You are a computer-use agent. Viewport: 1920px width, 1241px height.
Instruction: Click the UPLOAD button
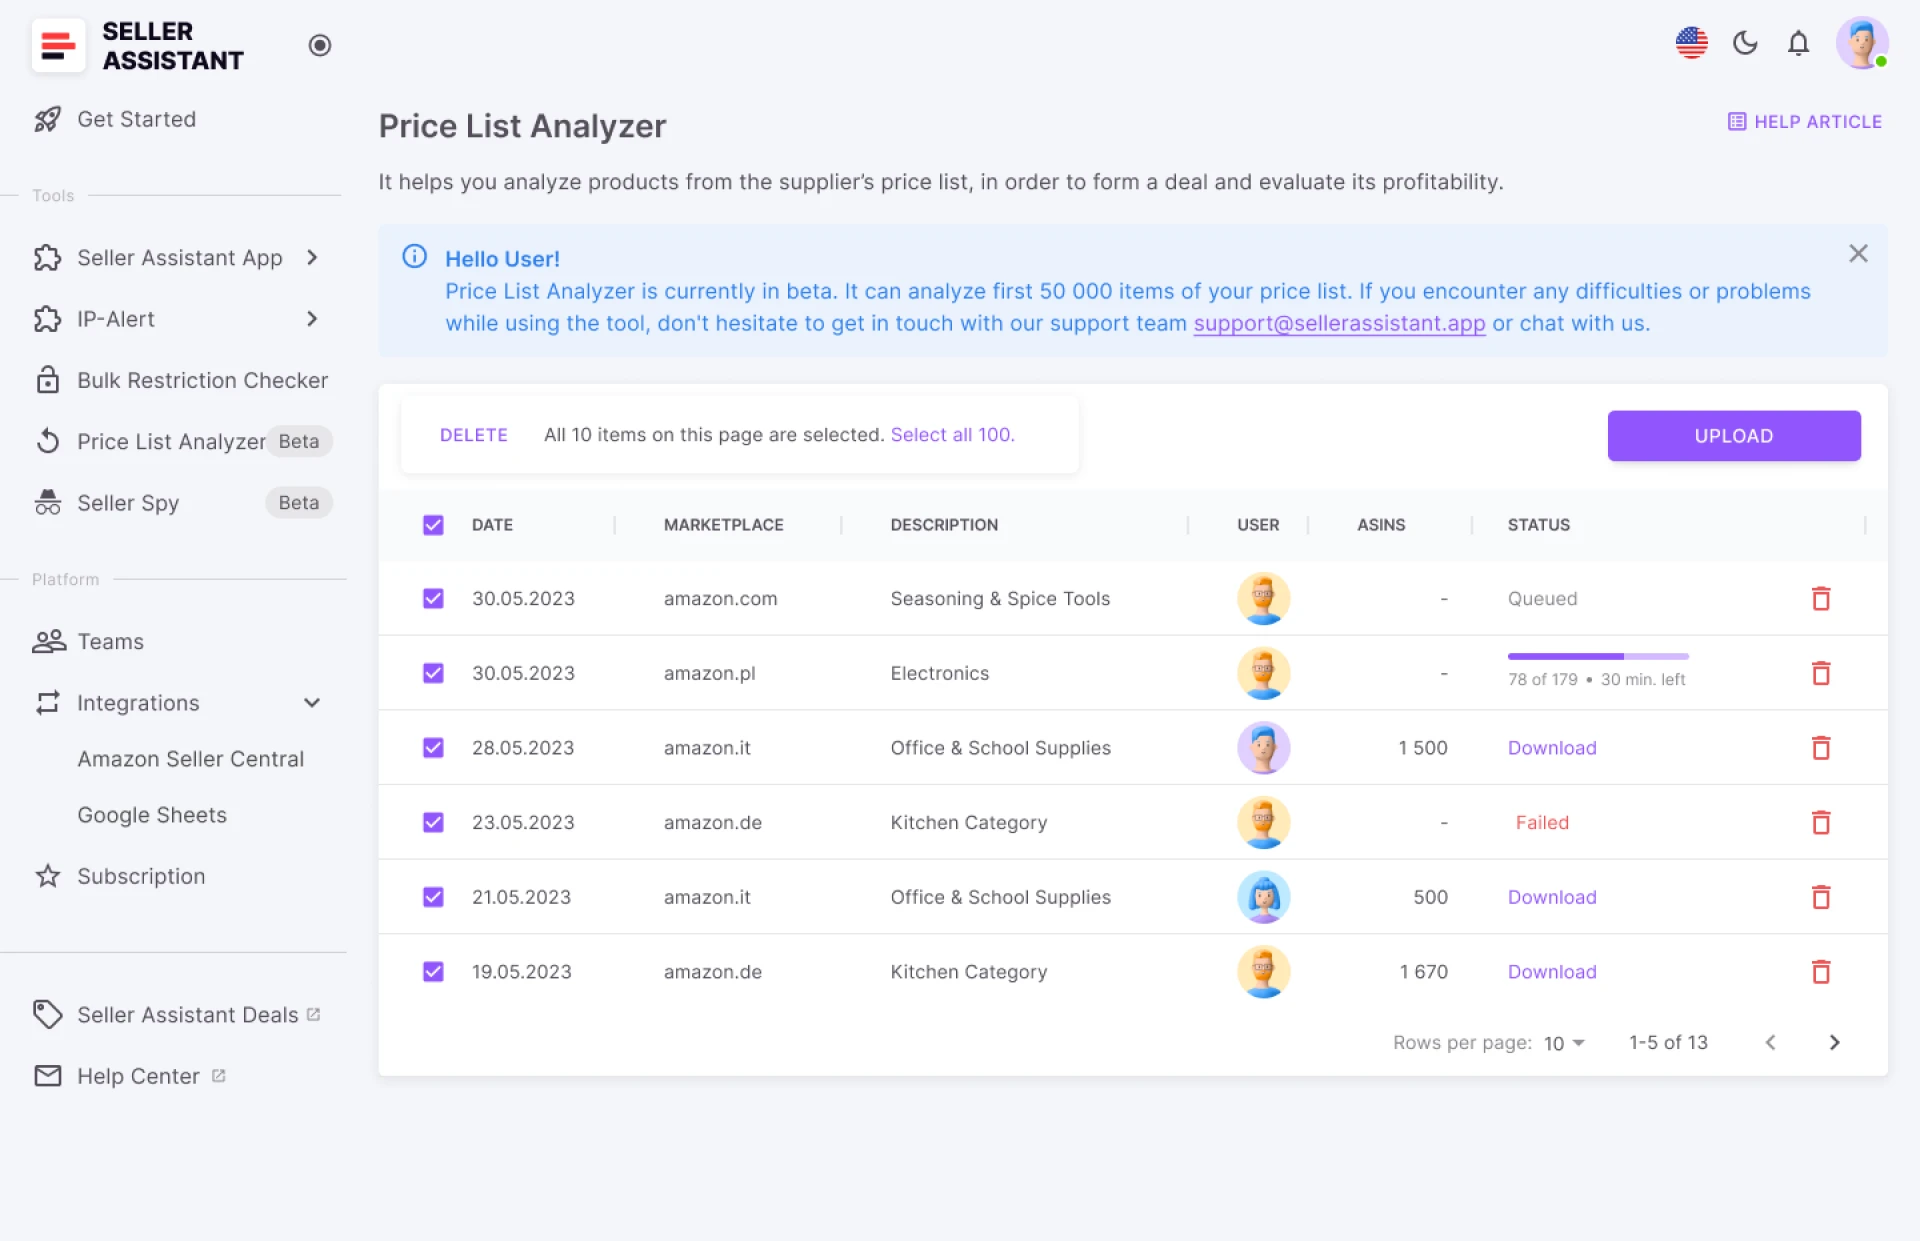(1733, 436)
